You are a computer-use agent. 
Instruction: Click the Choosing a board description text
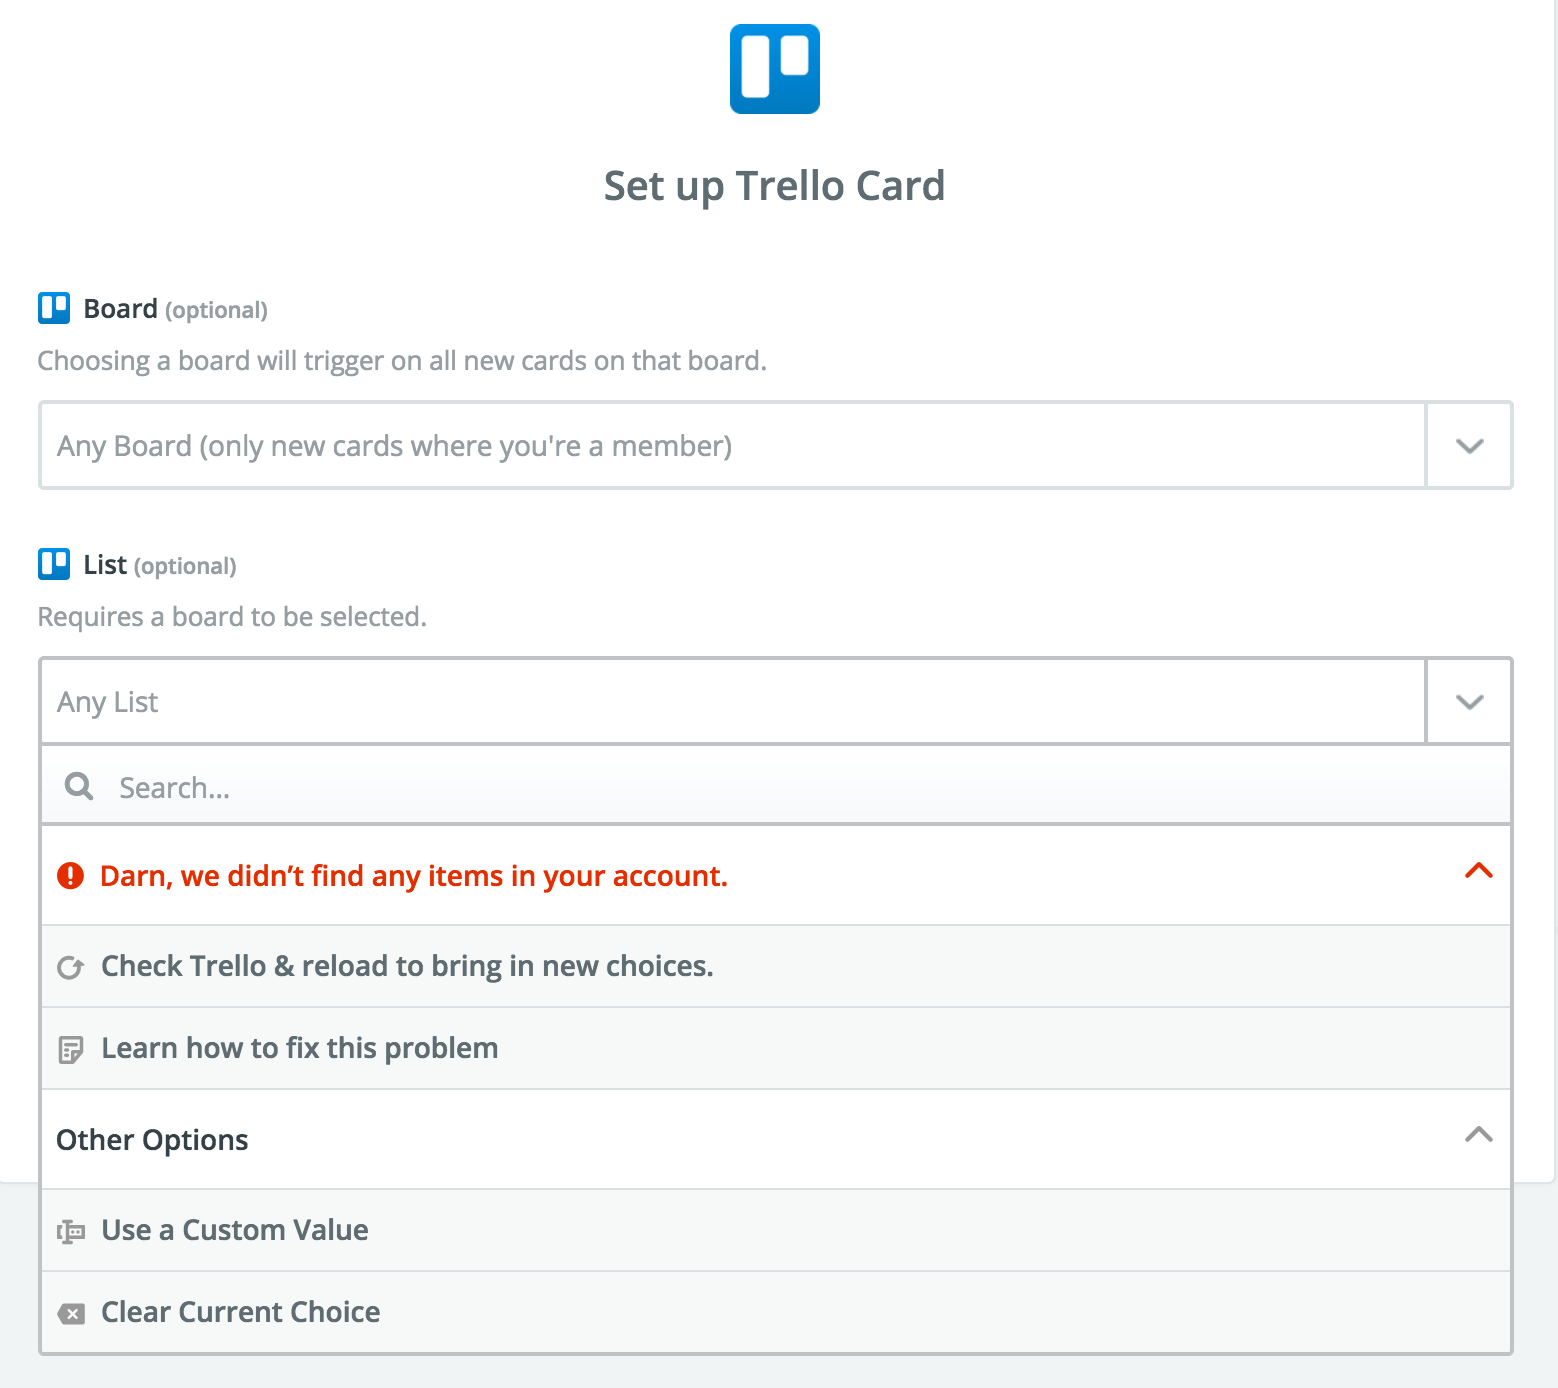coord(402,361)
